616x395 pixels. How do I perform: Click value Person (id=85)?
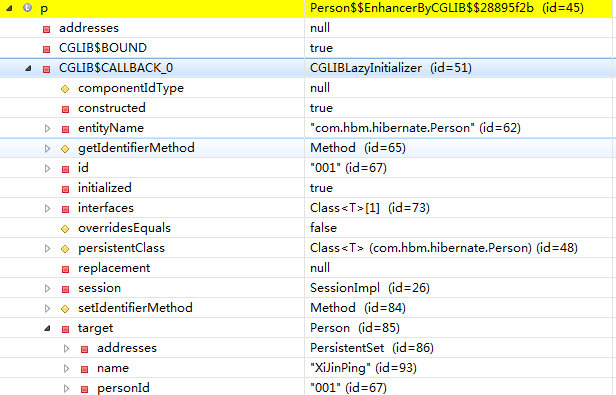coord(355,328)
